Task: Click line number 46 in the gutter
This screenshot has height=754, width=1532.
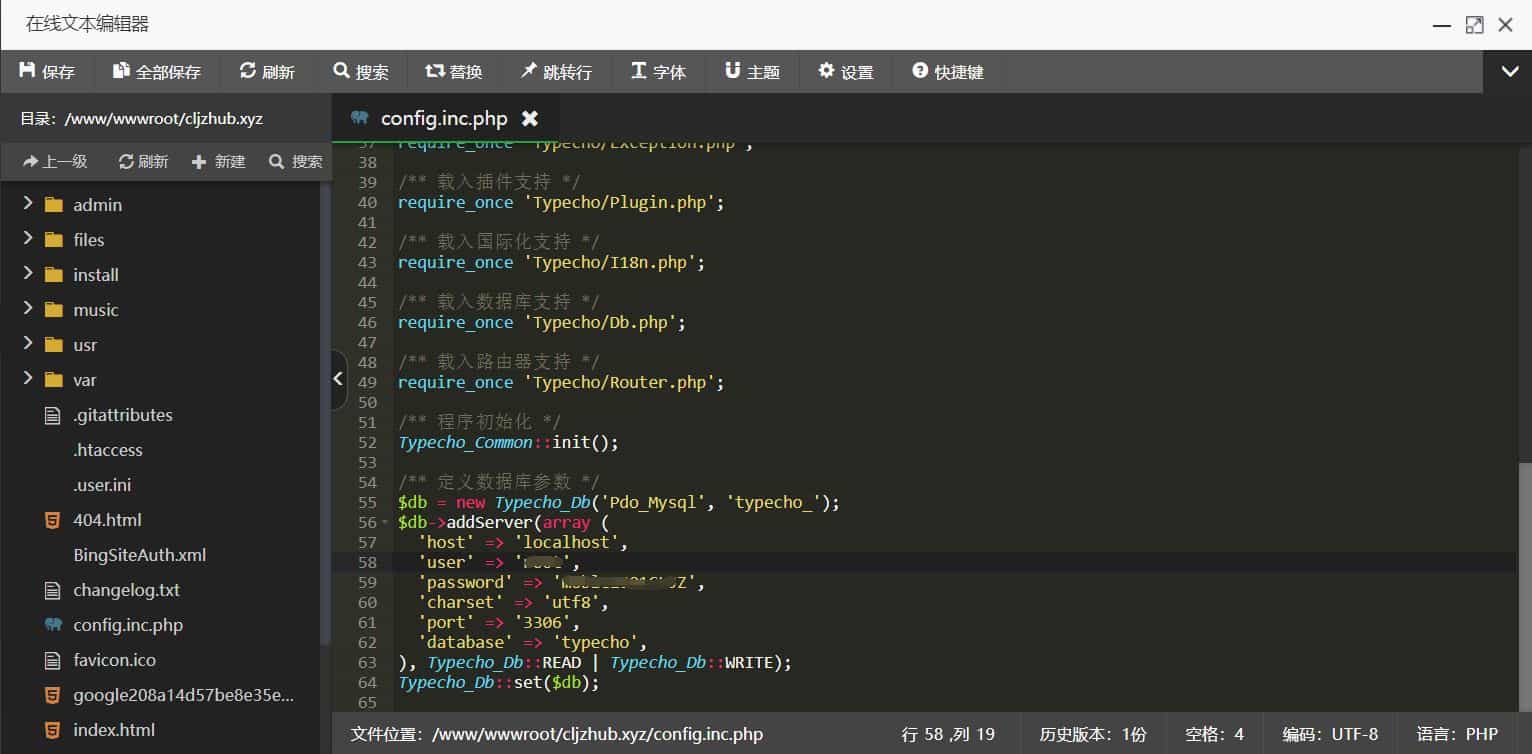Action: pos(367,322)
